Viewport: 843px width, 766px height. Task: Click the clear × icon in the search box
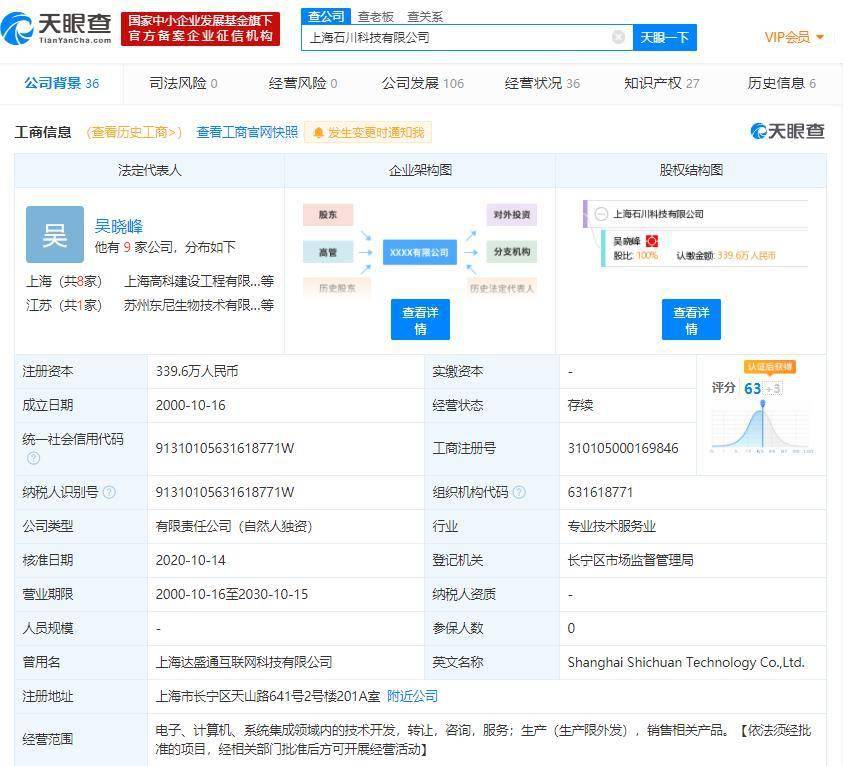[618, 36]
